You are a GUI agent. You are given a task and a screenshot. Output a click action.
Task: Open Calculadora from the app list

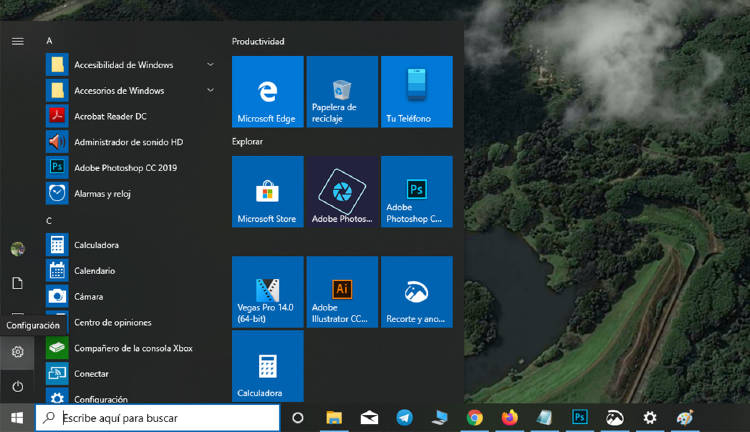(x=130, y=245)
